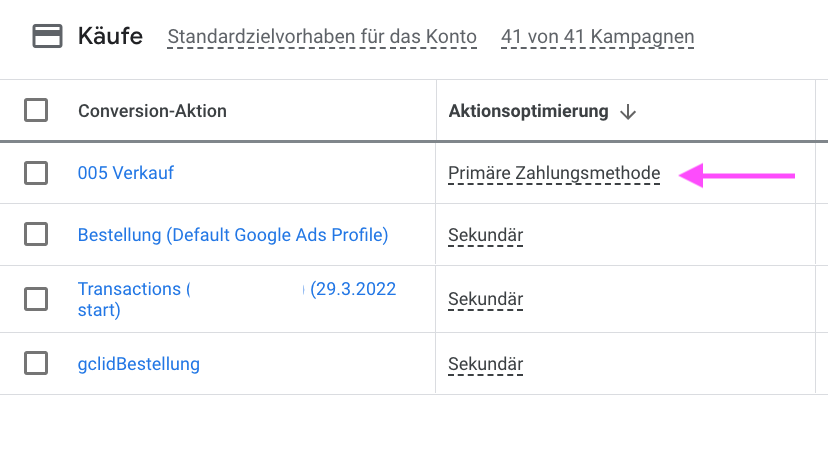Open the gclidBestellung conversion action
828x450 pixels.
pos(139,364)
